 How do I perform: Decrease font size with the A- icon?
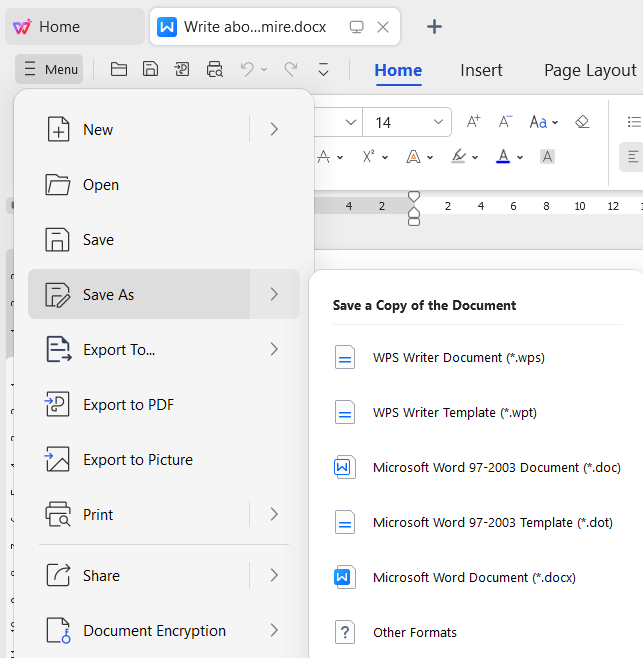click(505, 122)
